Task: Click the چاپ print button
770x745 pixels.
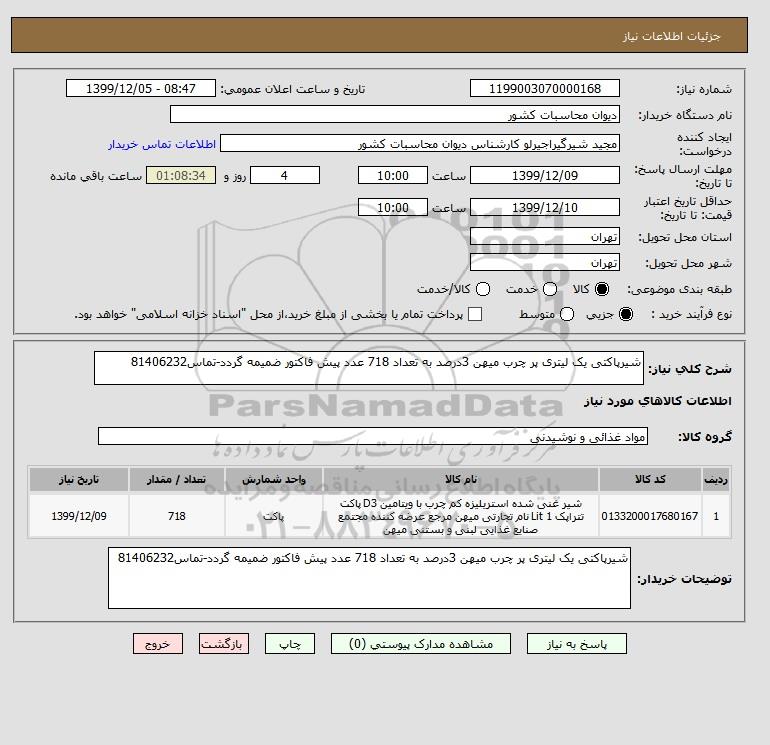Action: pos(290,644)
